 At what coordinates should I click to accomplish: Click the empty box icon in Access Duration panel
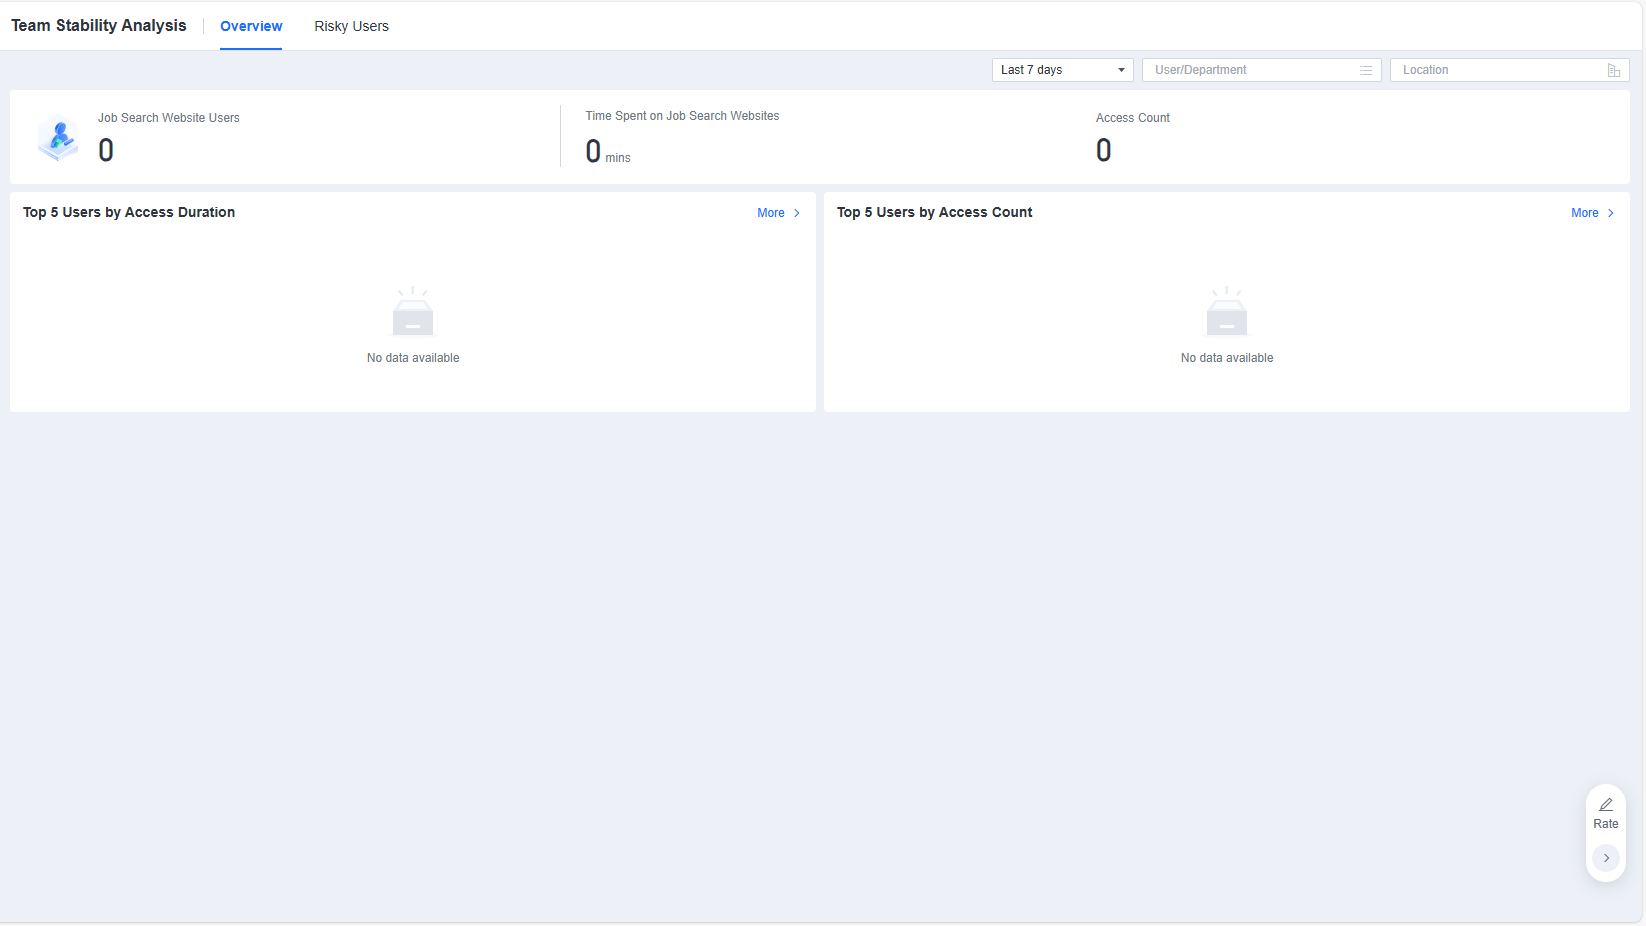click(x=413, y=311)
